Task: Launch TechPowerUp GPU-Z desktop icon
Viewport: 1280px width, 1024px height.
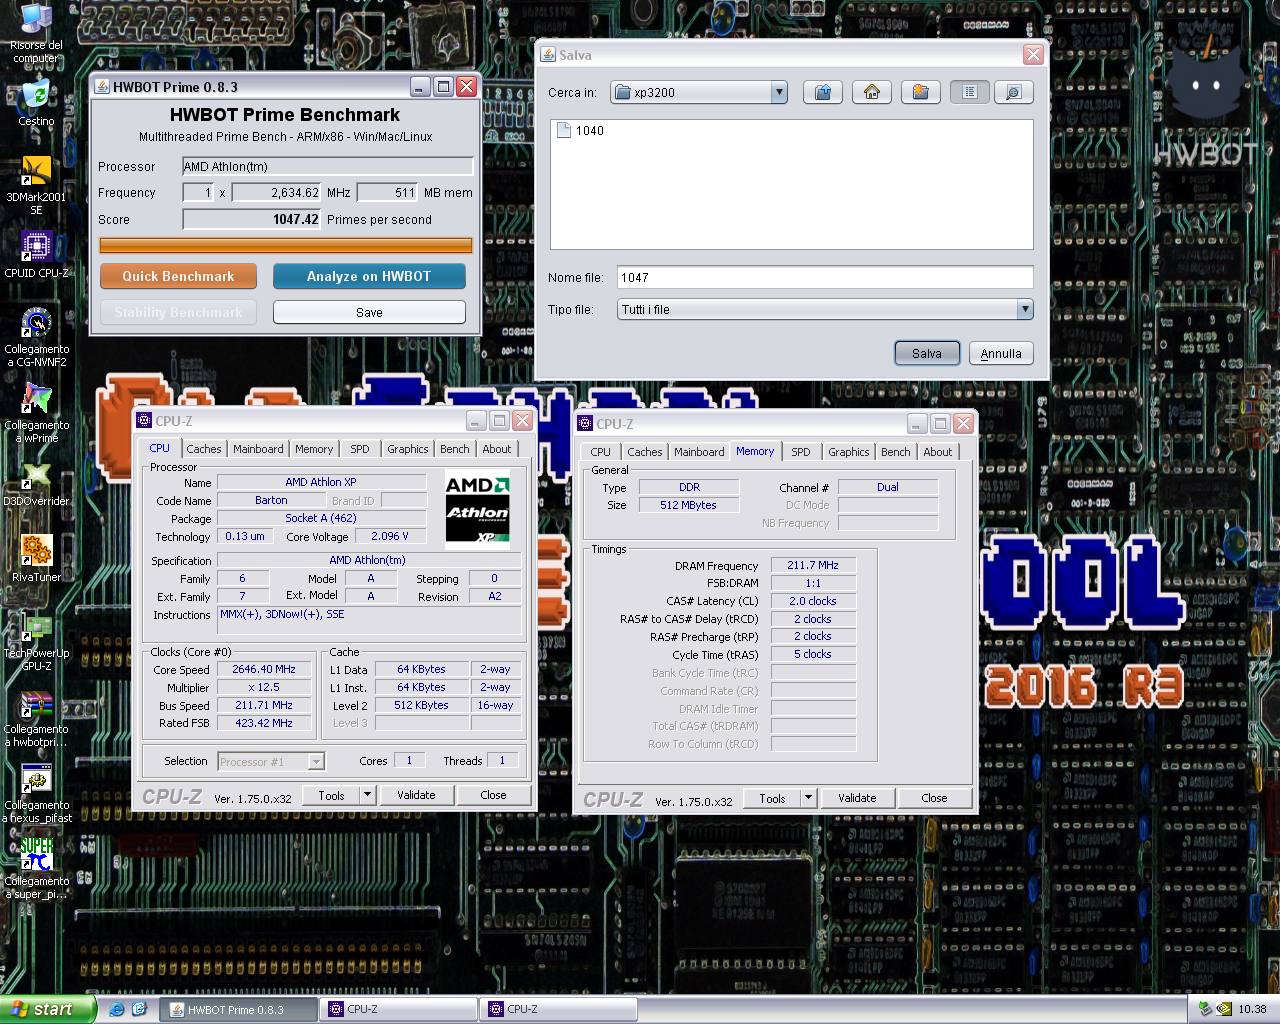Action: click(36, 640)
